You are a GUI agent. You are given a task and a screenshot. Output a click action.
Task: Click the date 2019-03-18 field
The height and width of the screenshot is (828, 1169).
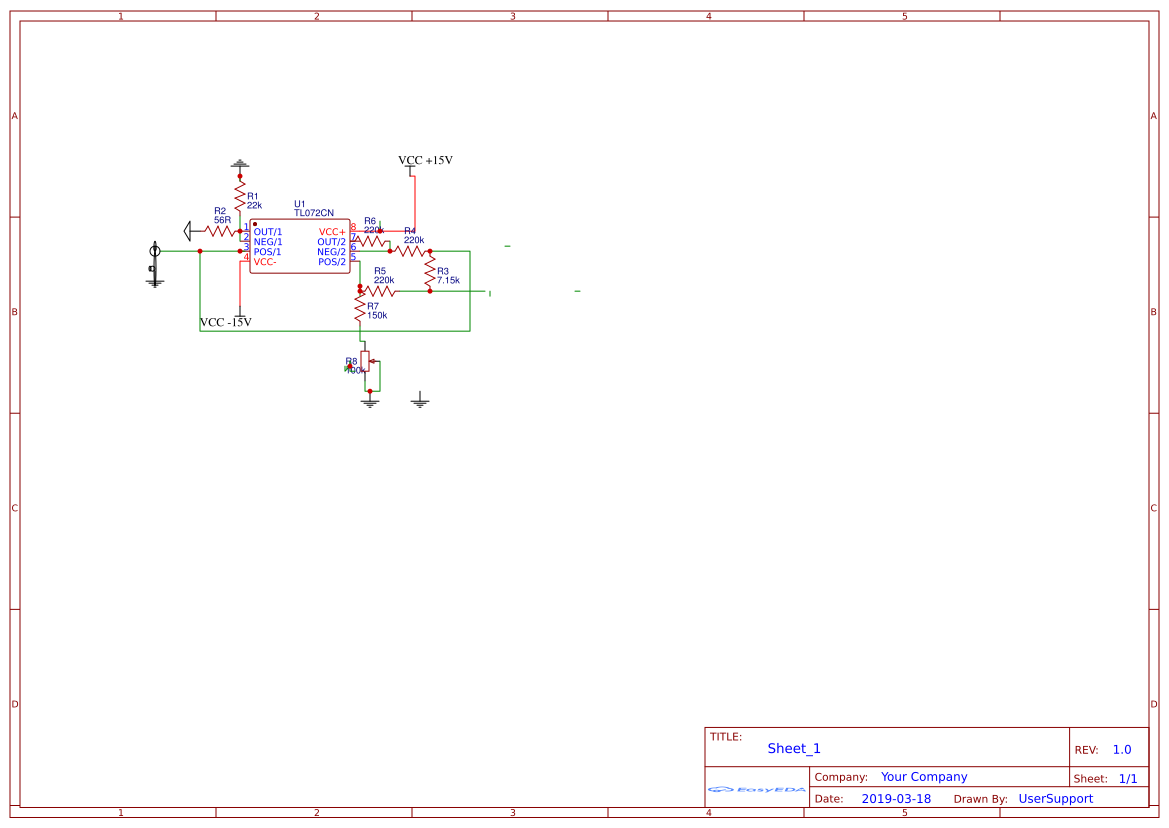click(x=896, y=798)
